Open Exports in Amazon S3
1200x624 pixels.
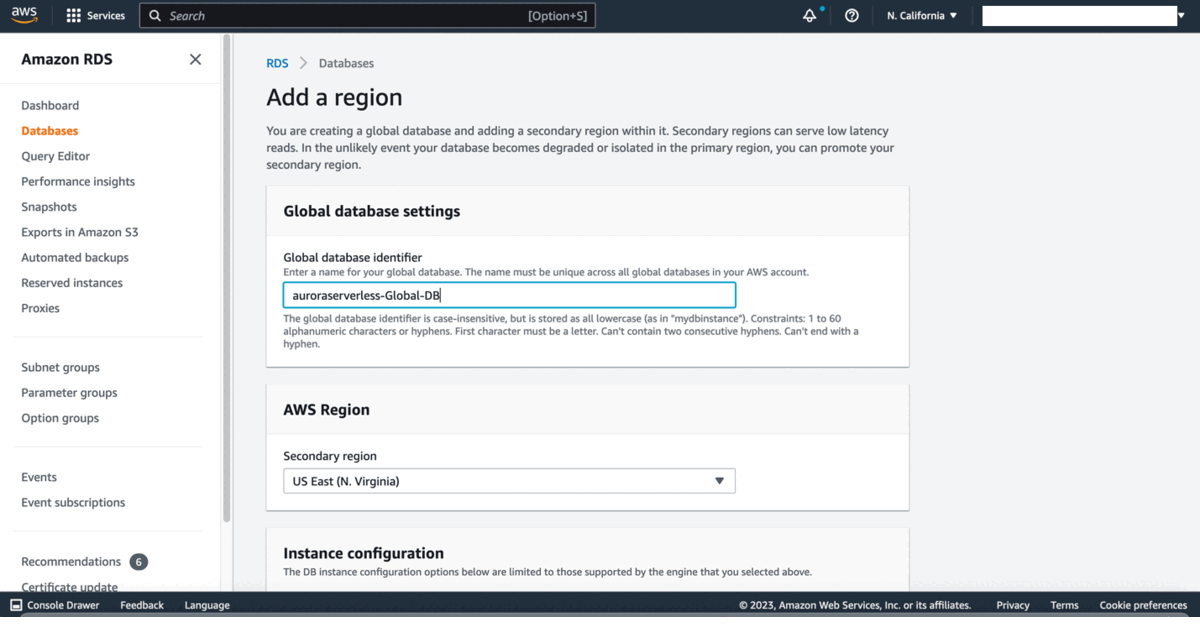tap(80, 232)
